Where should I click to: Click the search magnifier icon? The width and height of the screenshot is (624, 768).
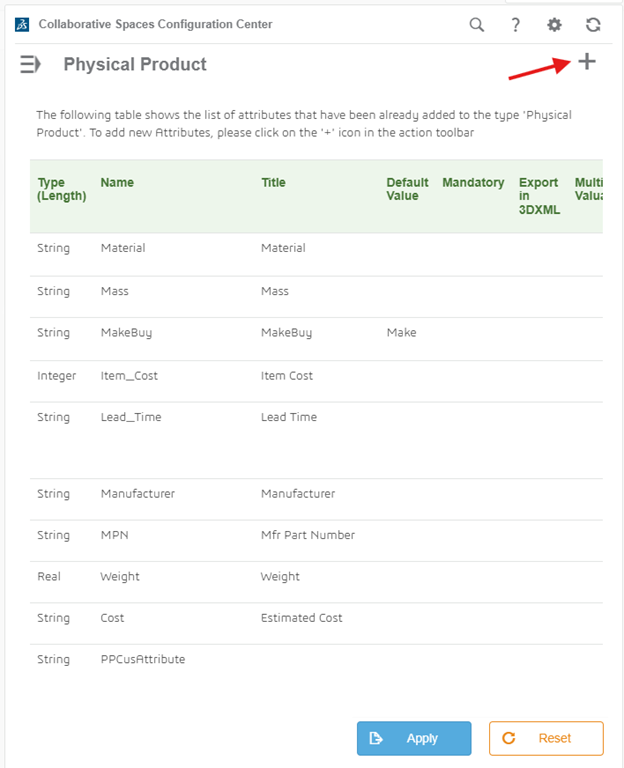tap(477, 24)
